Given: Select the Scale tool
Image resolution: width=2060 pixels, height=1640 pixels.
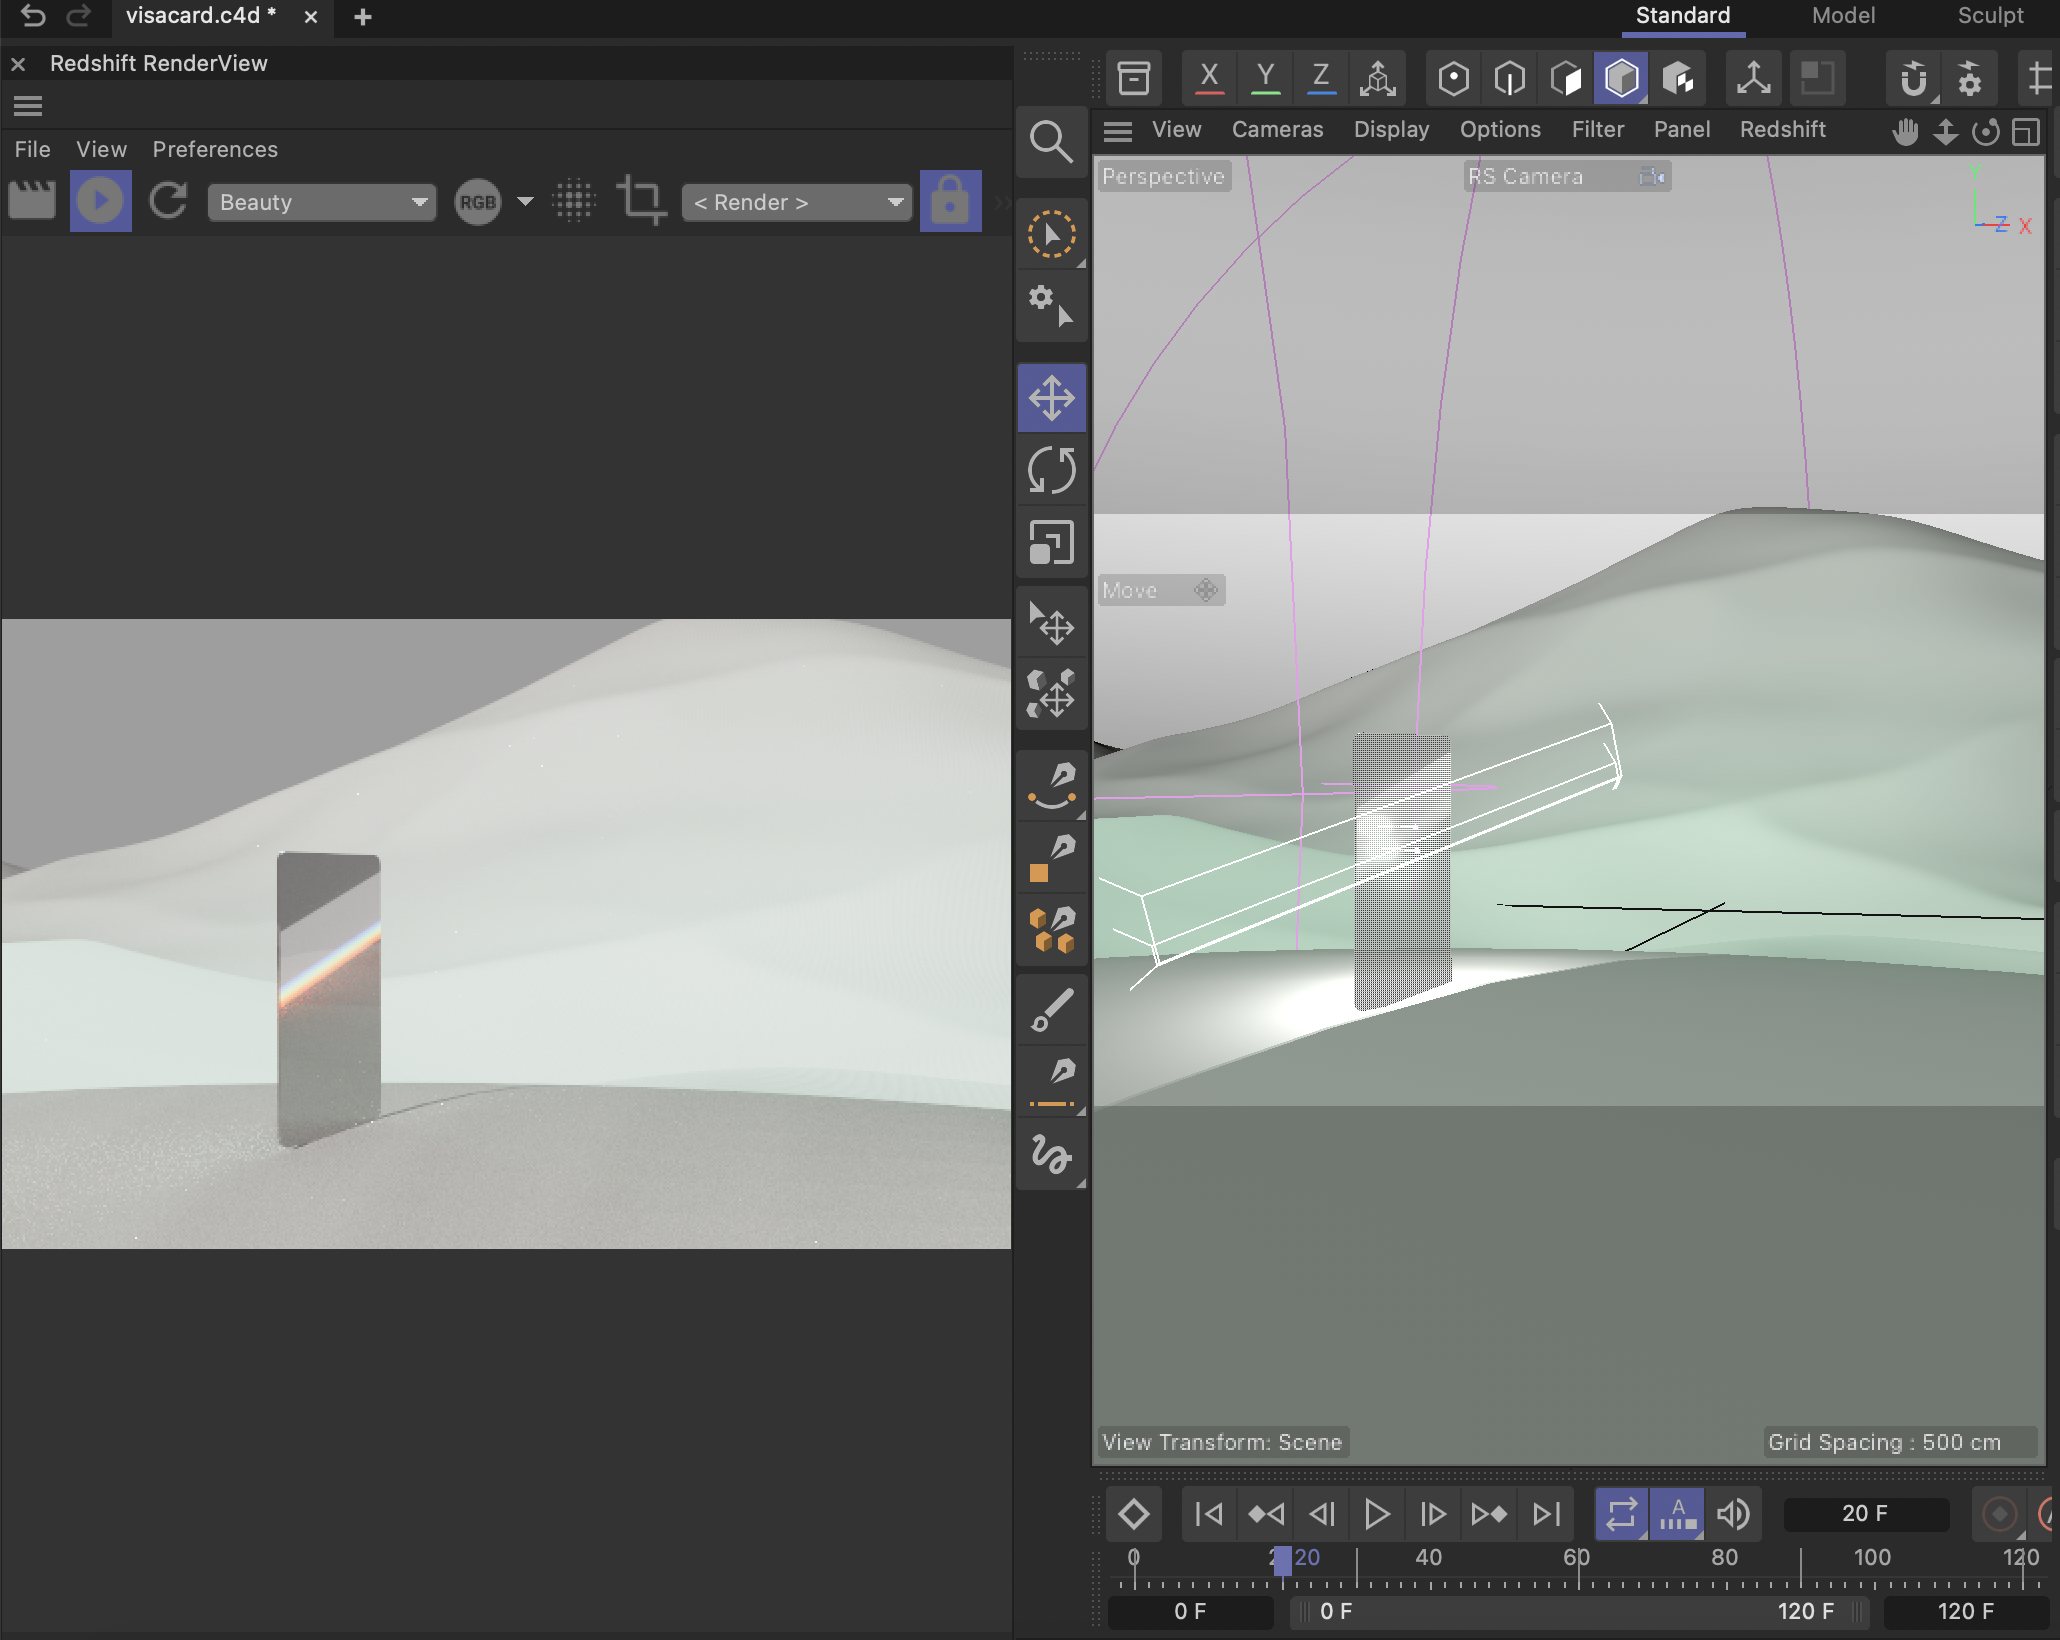Looking at the screenshot, I should pyautogui.click(x=1051, y=543).
